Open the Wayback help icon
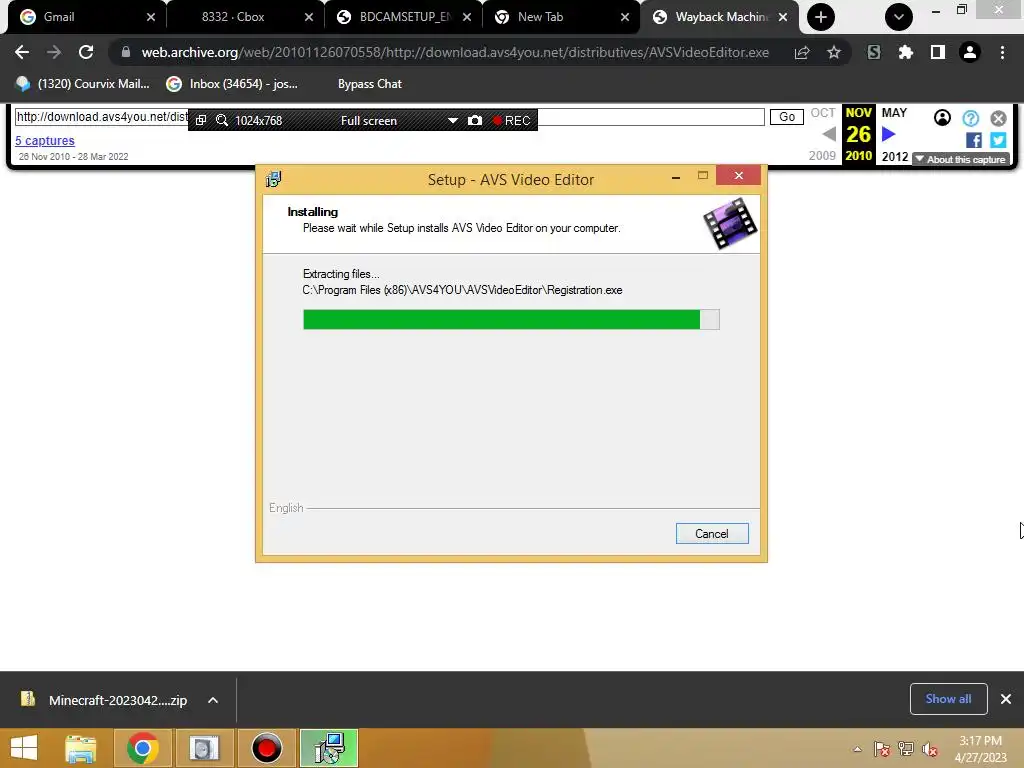This screenshot has height=768, width=1024. 970,118
